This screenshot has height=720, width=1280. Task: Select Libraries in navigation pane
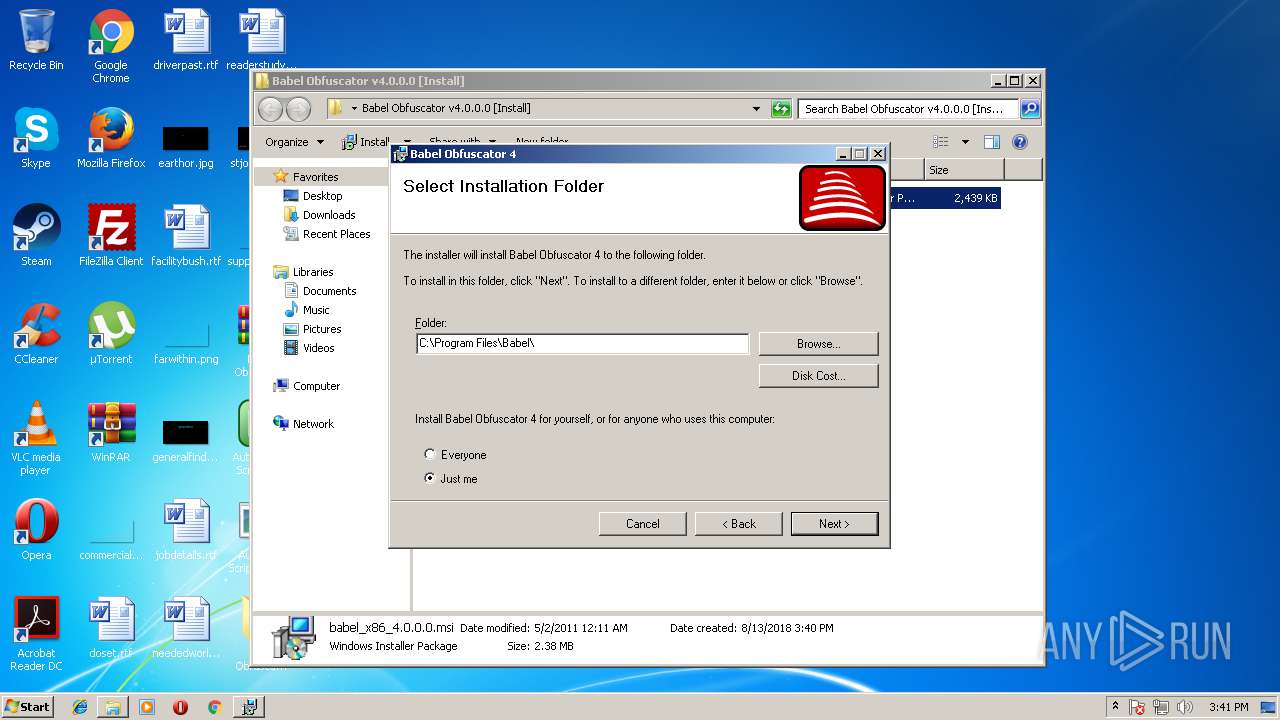coord(313,272)
